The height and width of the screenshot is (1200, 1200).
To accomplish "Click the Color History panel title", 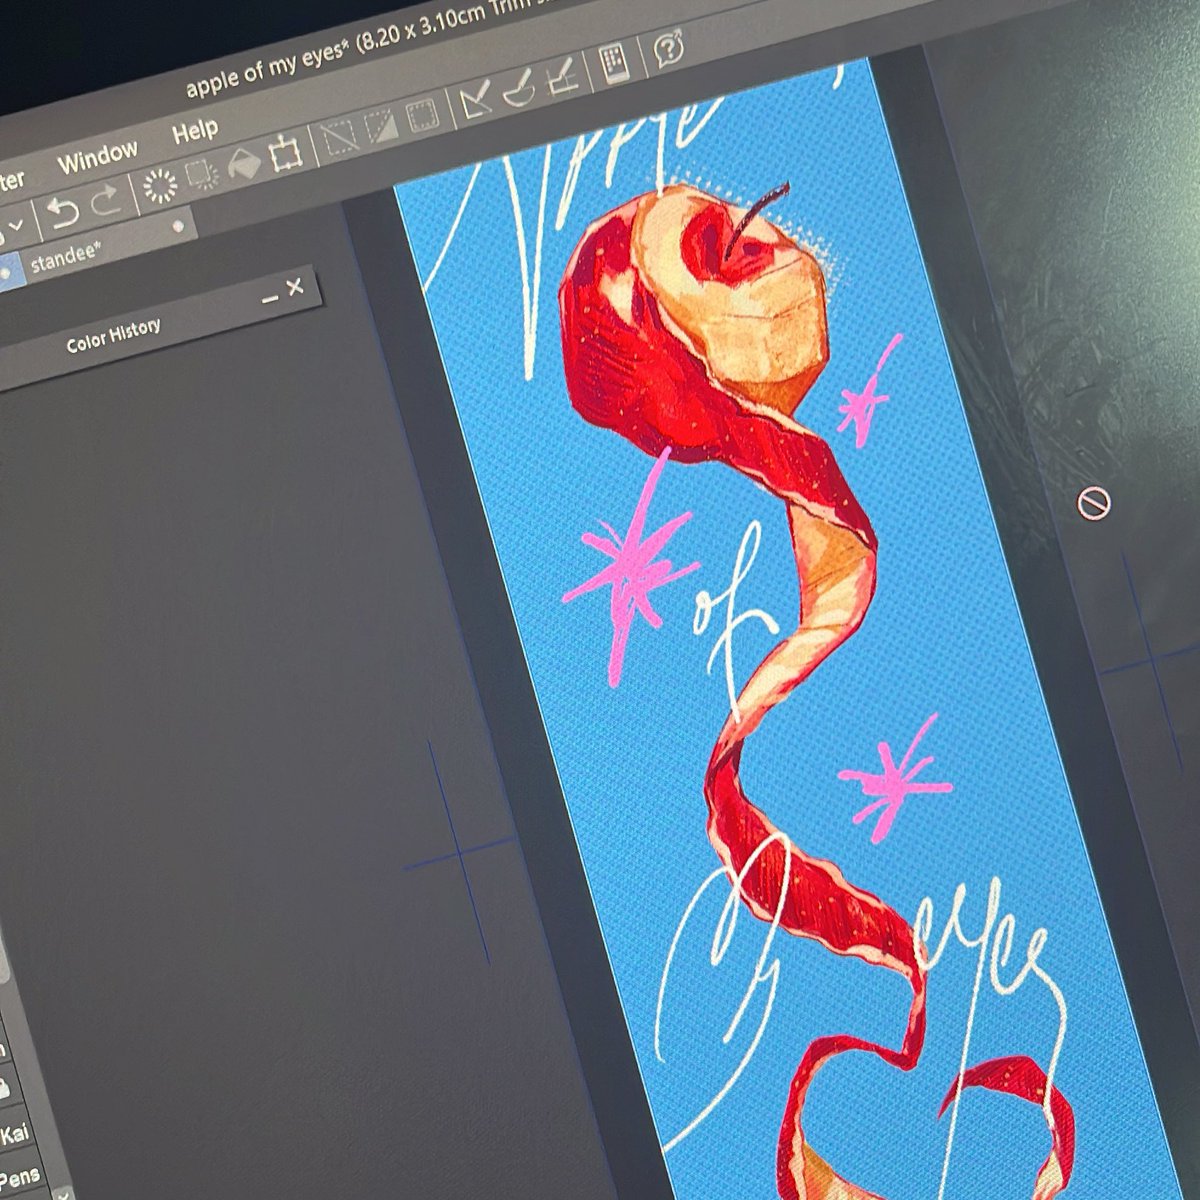I will coord(113,336).
